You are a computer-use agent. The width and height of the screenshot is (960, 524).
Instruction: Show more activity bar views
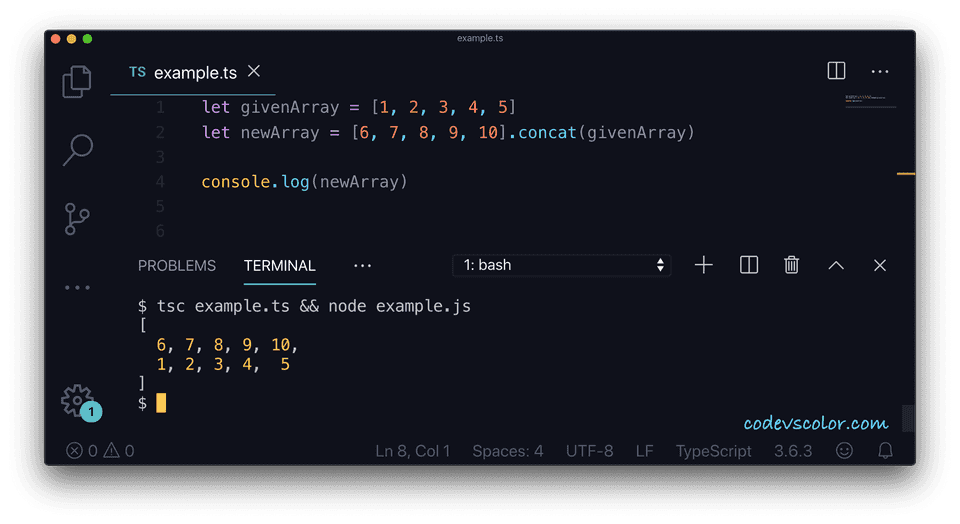pos(78,287)
